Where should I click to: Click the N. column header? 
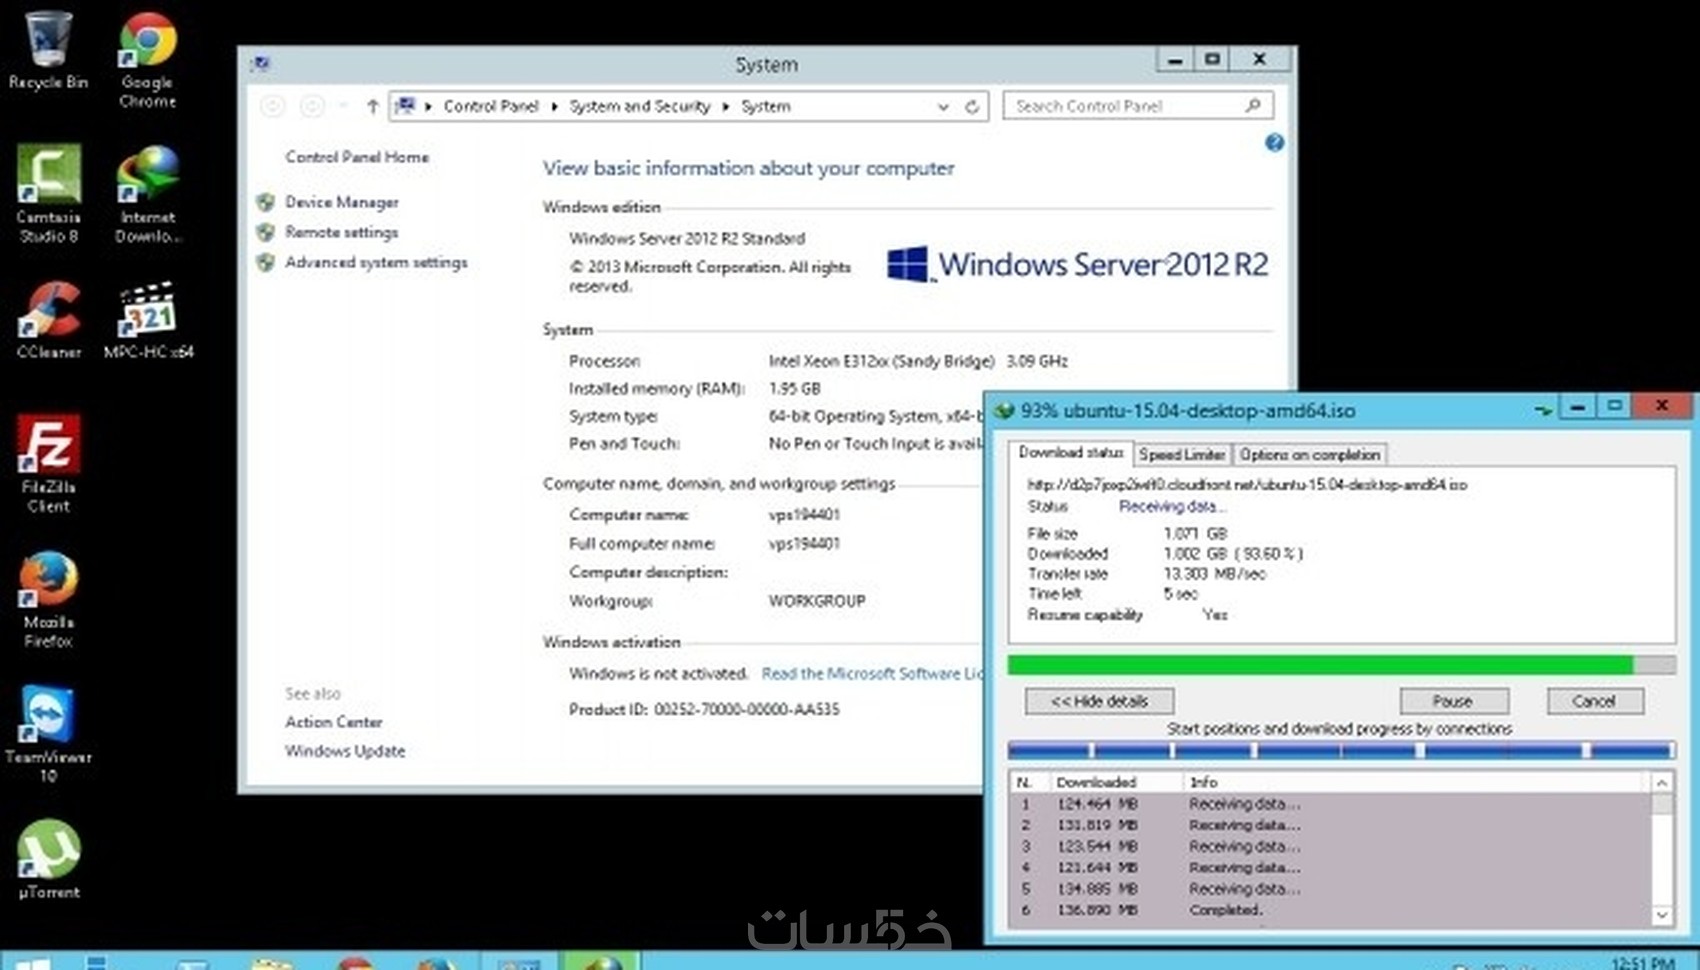point(1029,782)
